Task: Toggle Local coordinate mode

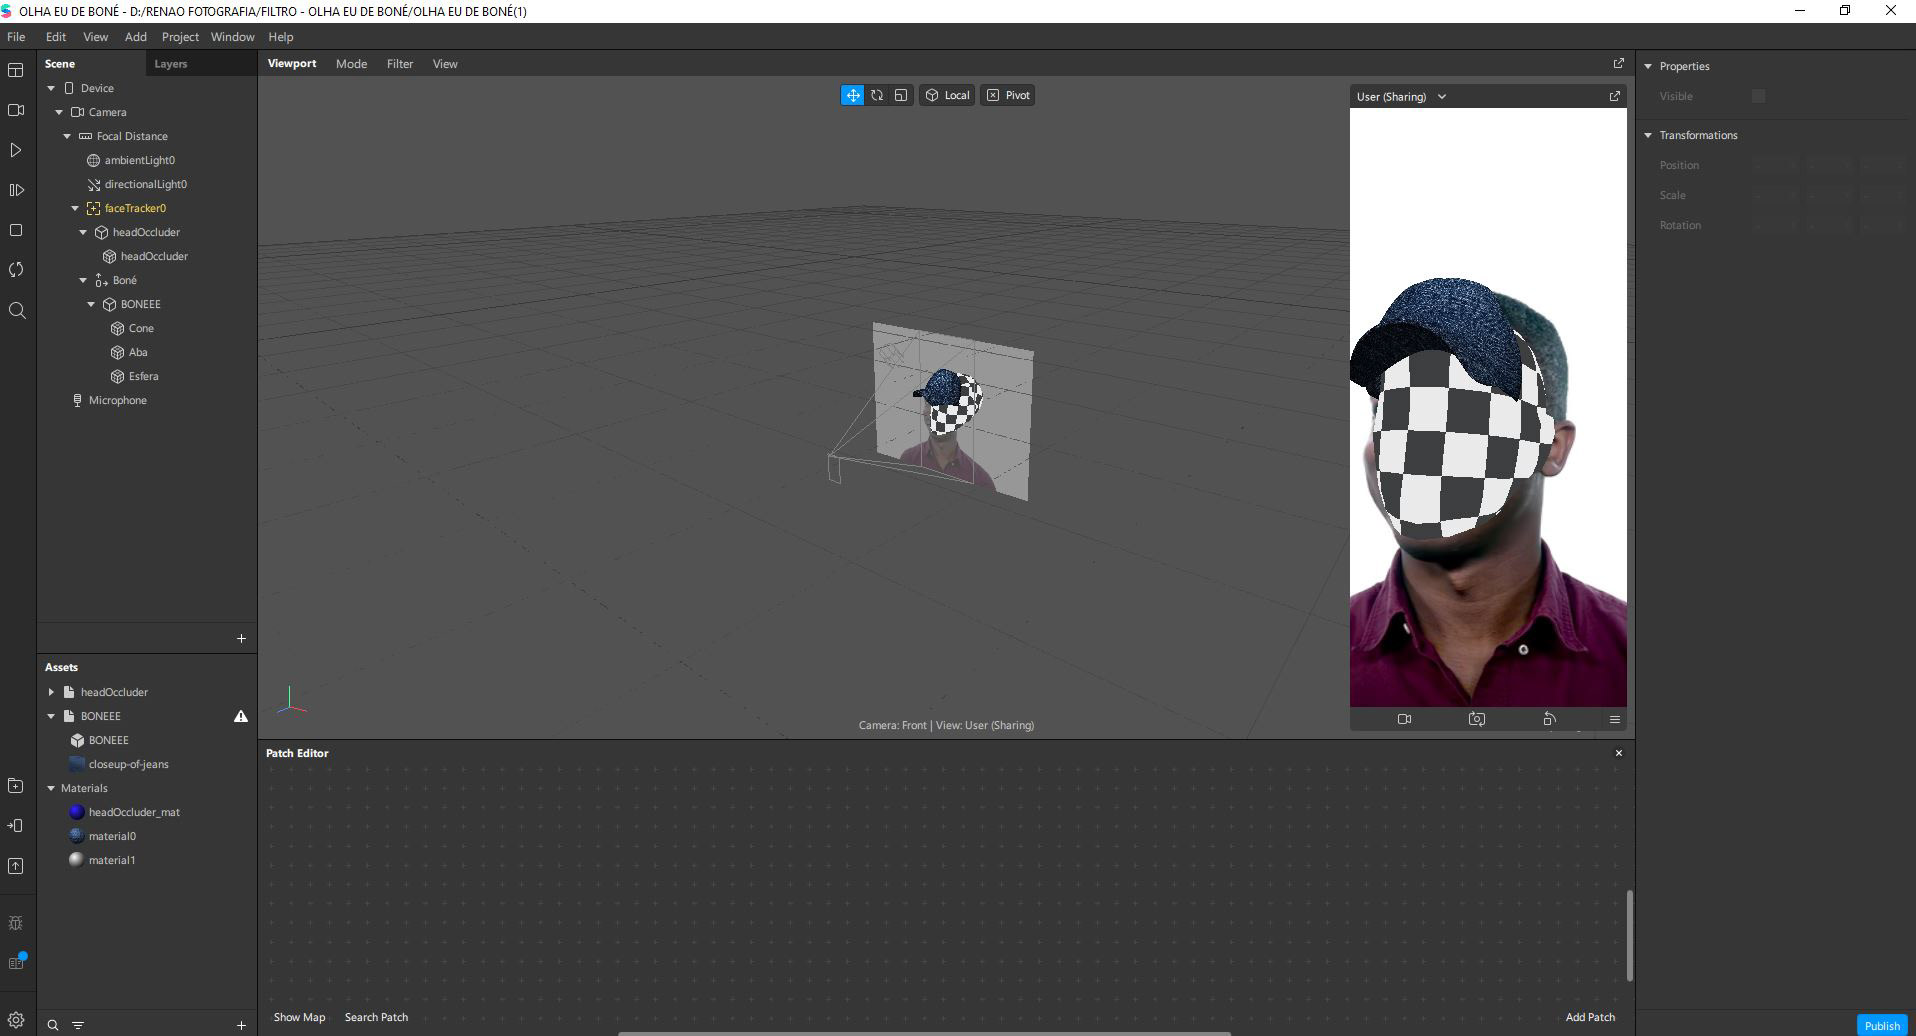Action: coord(947,95)
